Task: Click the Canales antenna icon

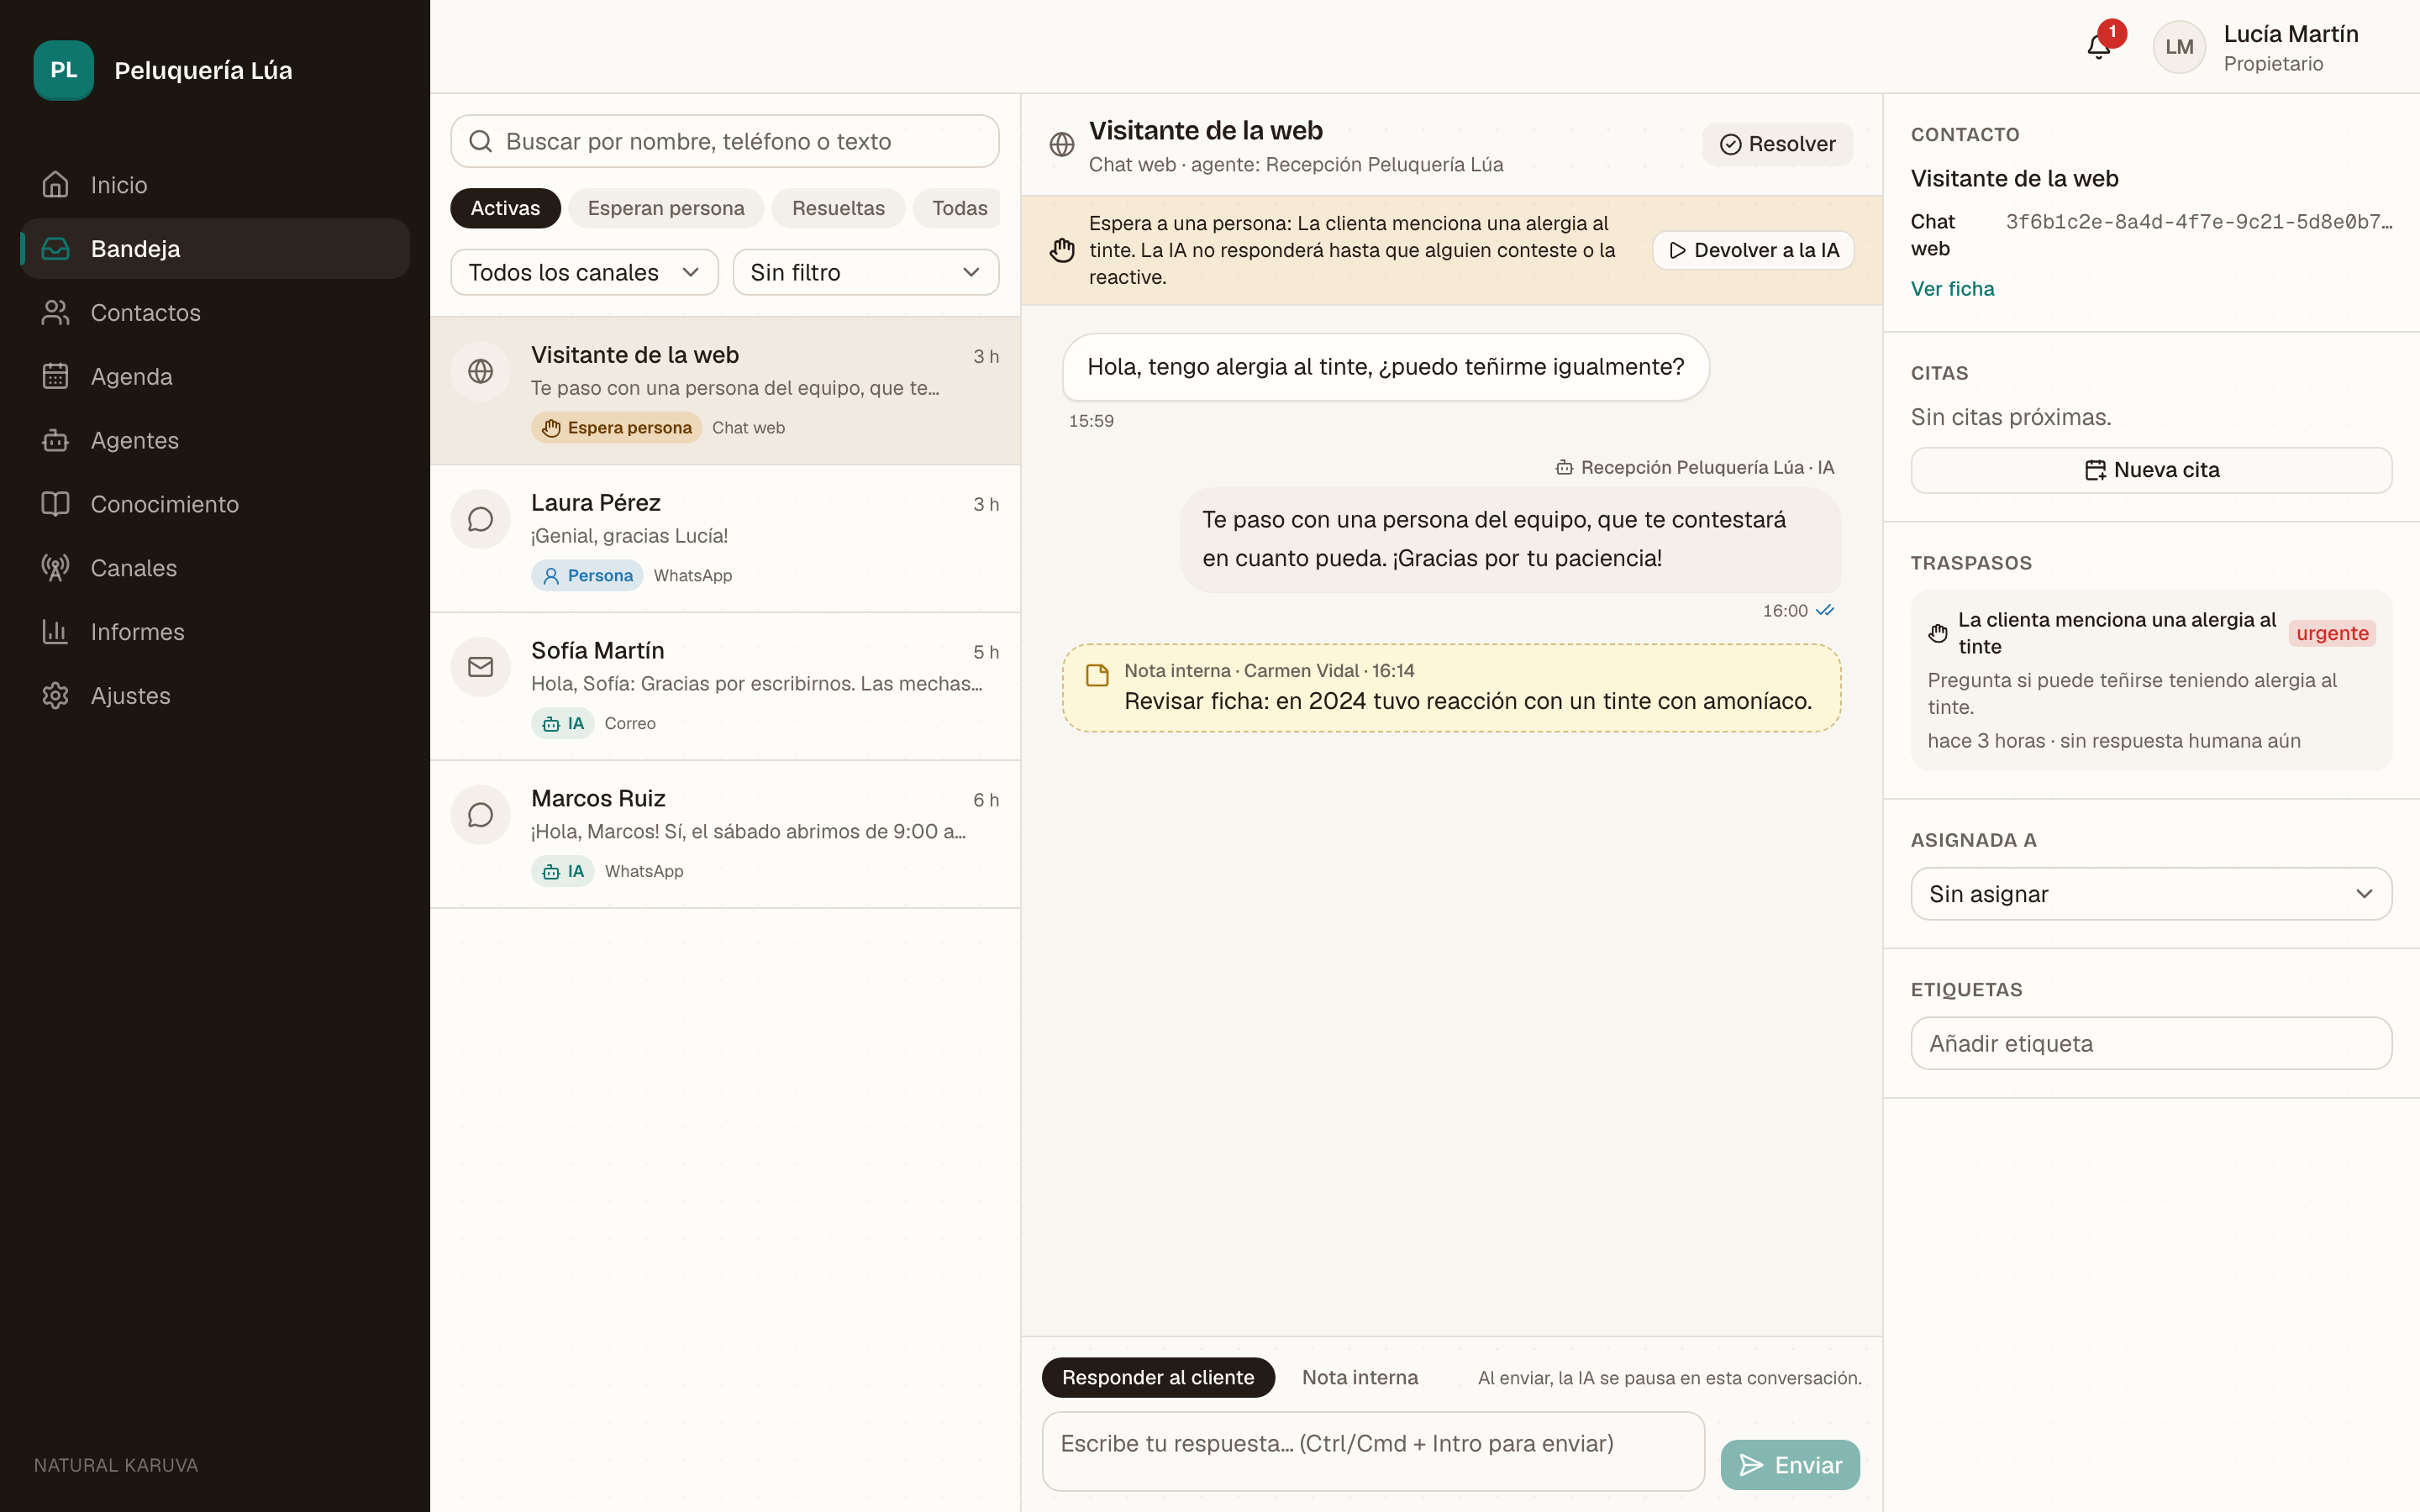Action: pos(55,568)
